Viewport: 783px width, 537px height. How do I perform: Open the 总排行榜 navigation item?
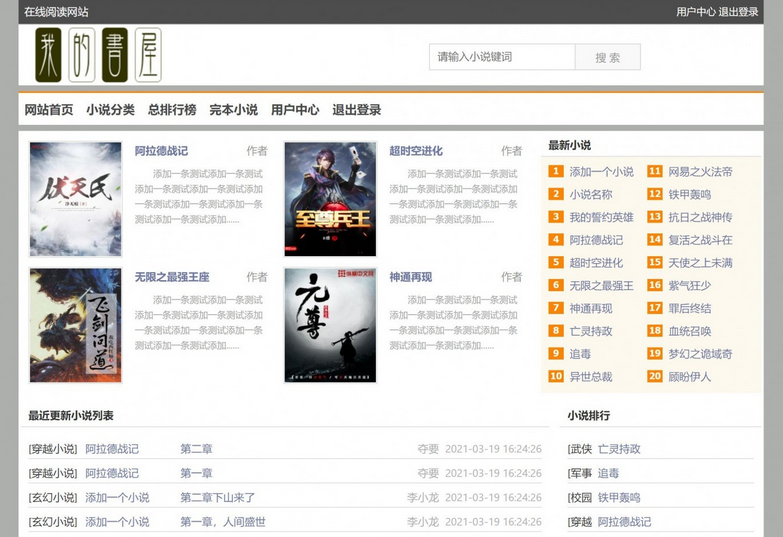pos(172,110)
